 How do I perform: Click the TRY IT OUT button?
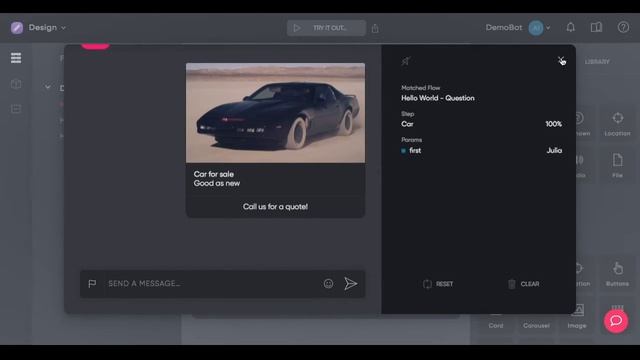point(326,28)
